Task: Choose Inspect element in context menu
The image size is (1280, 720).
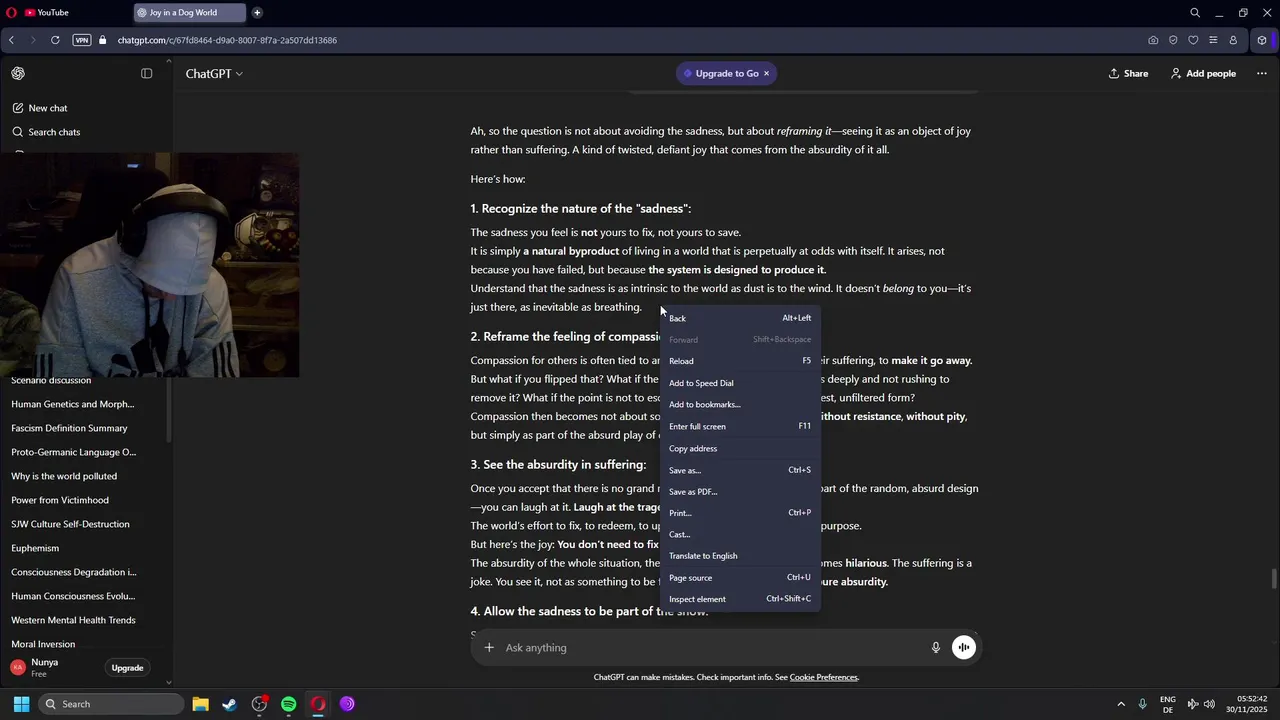Action: (x=740, y=599)
